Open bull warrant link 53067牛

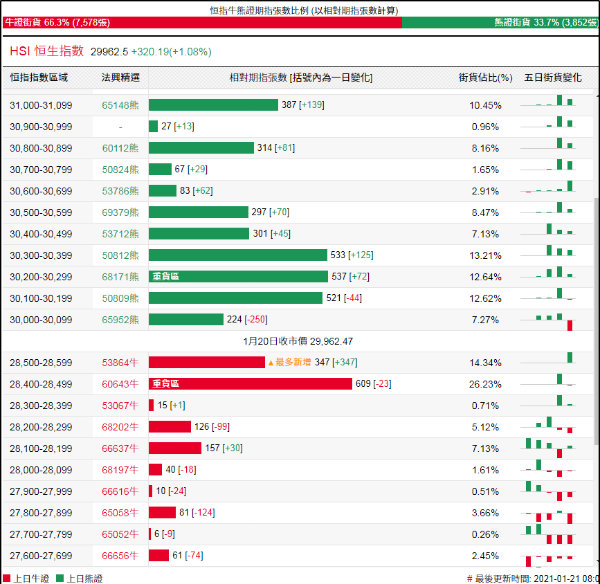tap(120, 405)
